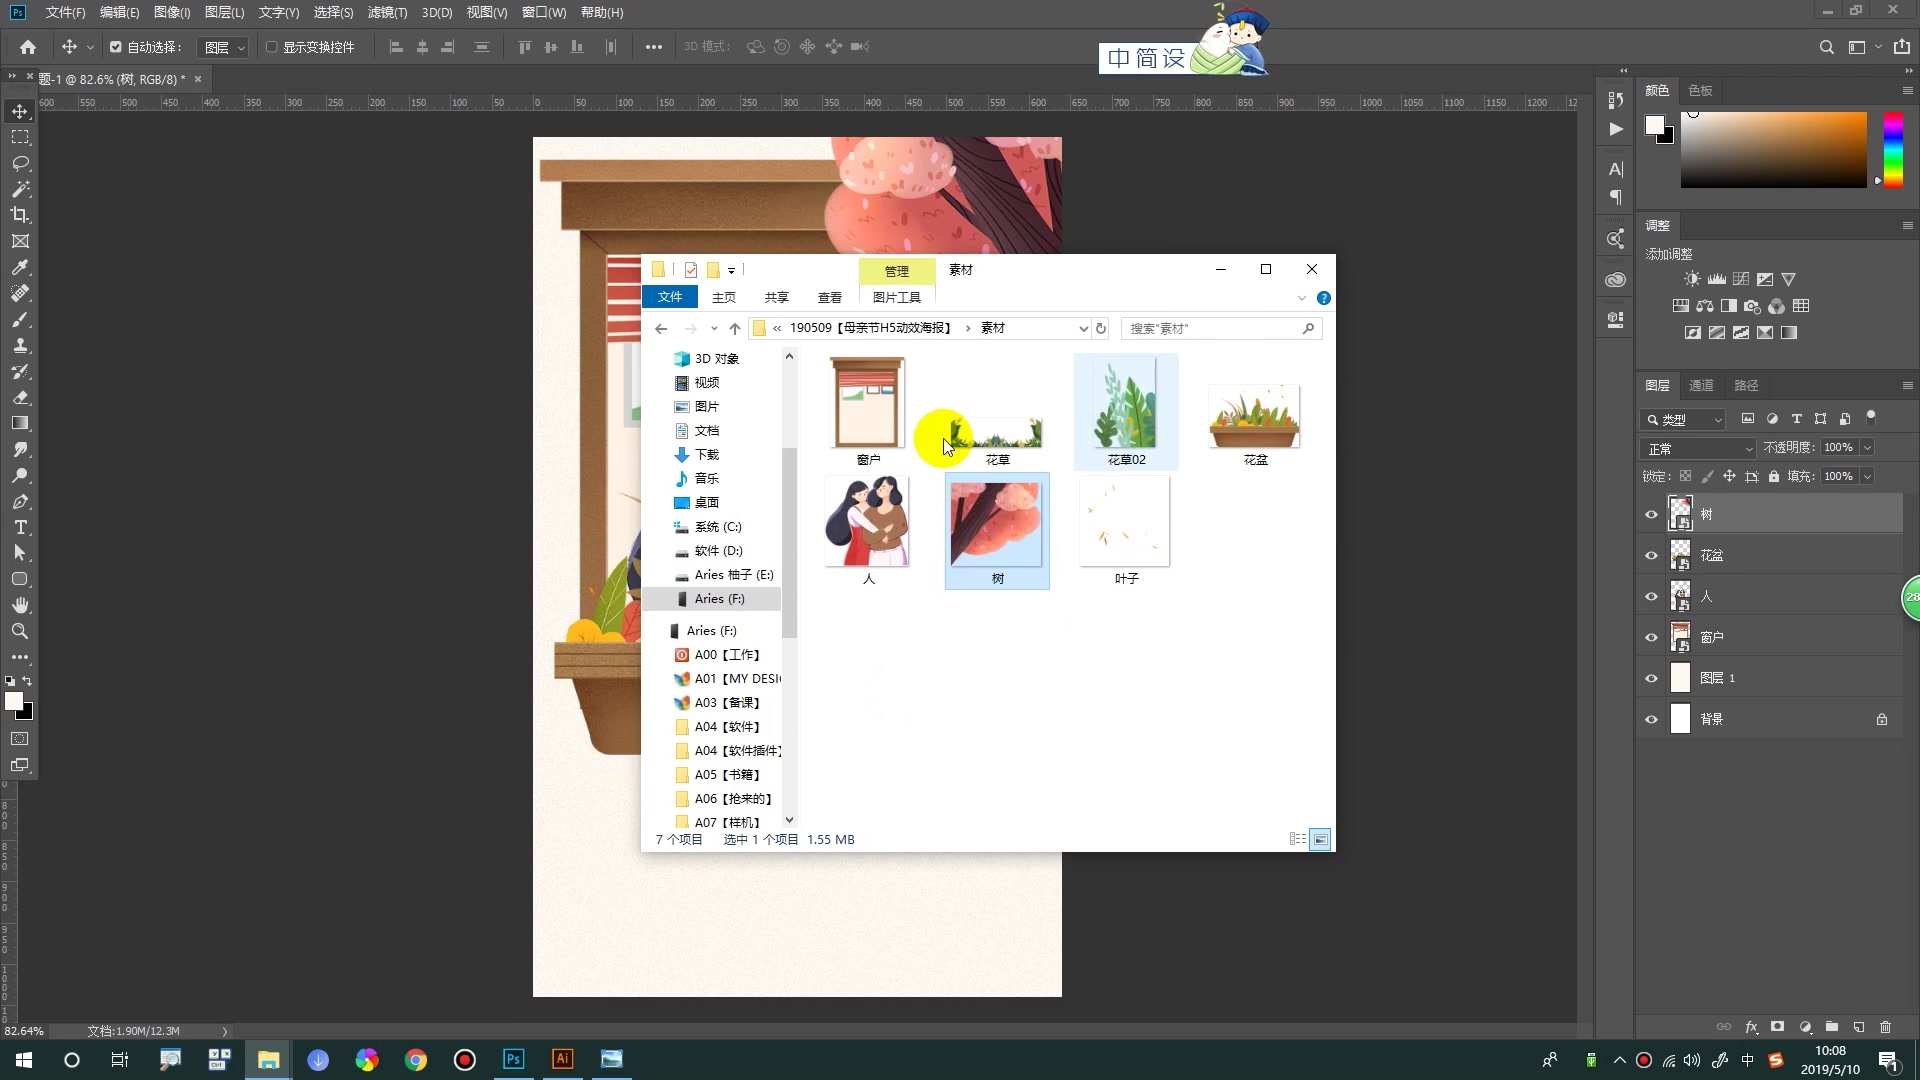Select the Zoom tool

click(x=20, y=631)
